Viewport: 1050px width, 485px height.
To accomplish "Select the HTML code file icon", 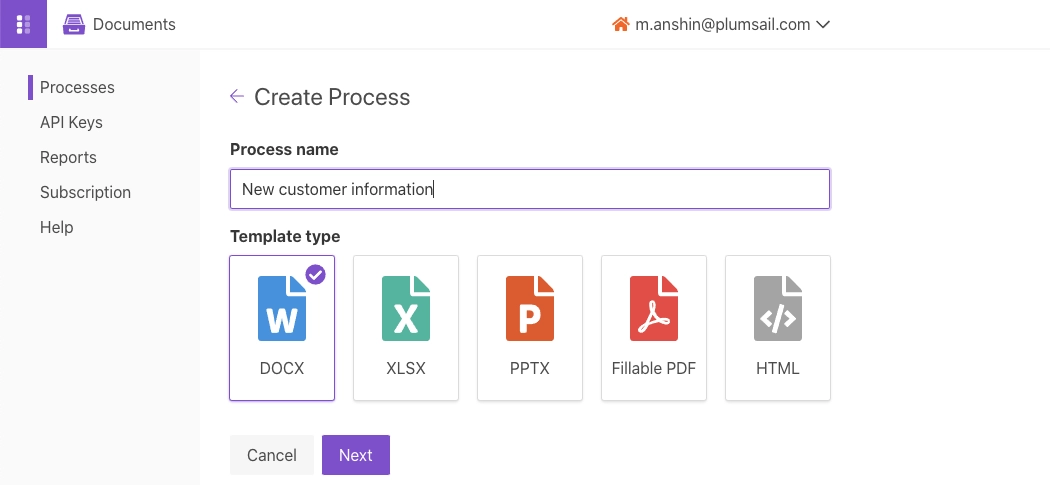I will pos(777,309).
